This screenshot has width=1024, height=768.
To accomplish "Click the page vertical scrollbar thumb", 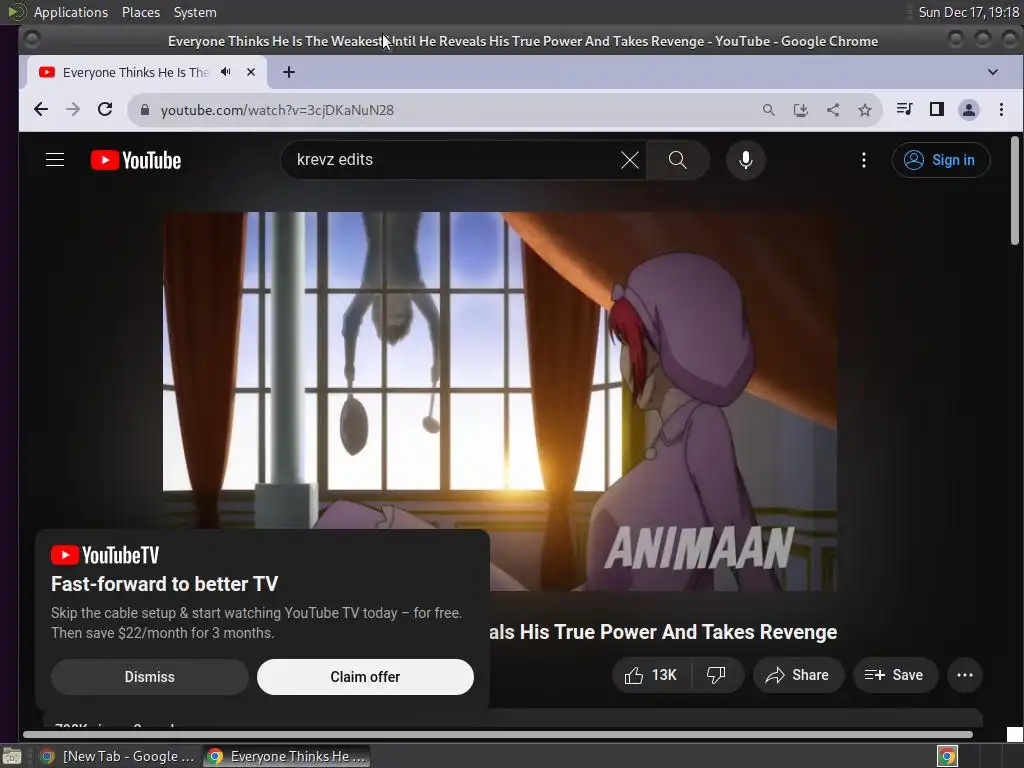I will point(1014,191).
